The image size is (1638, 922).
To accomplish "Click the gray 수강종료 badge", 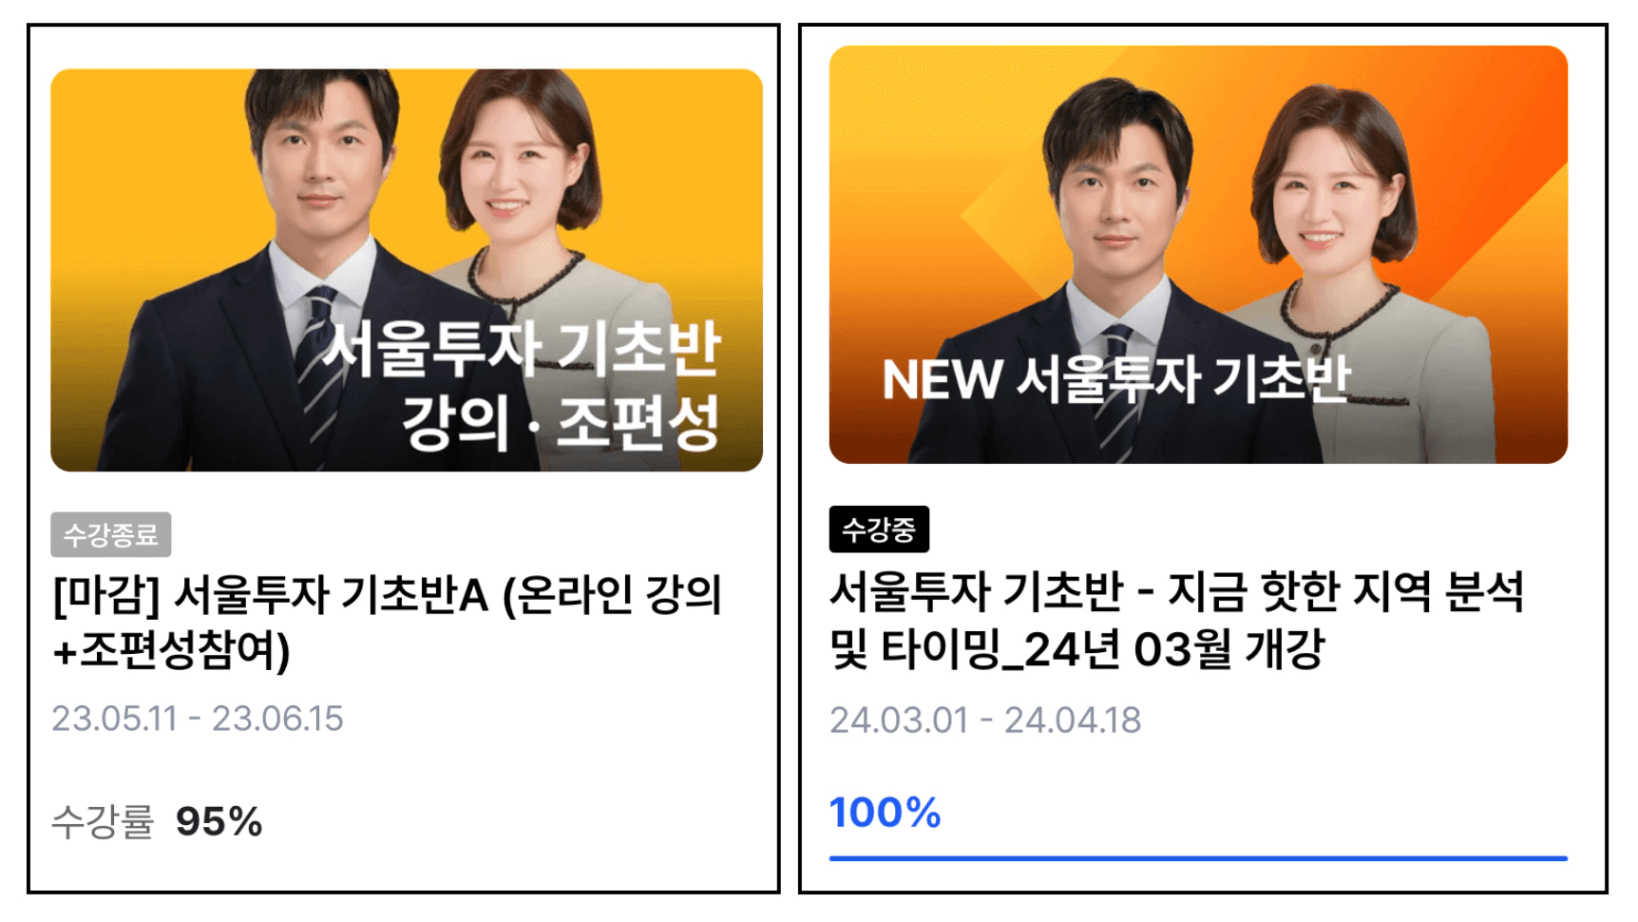I will click(111, 535).
